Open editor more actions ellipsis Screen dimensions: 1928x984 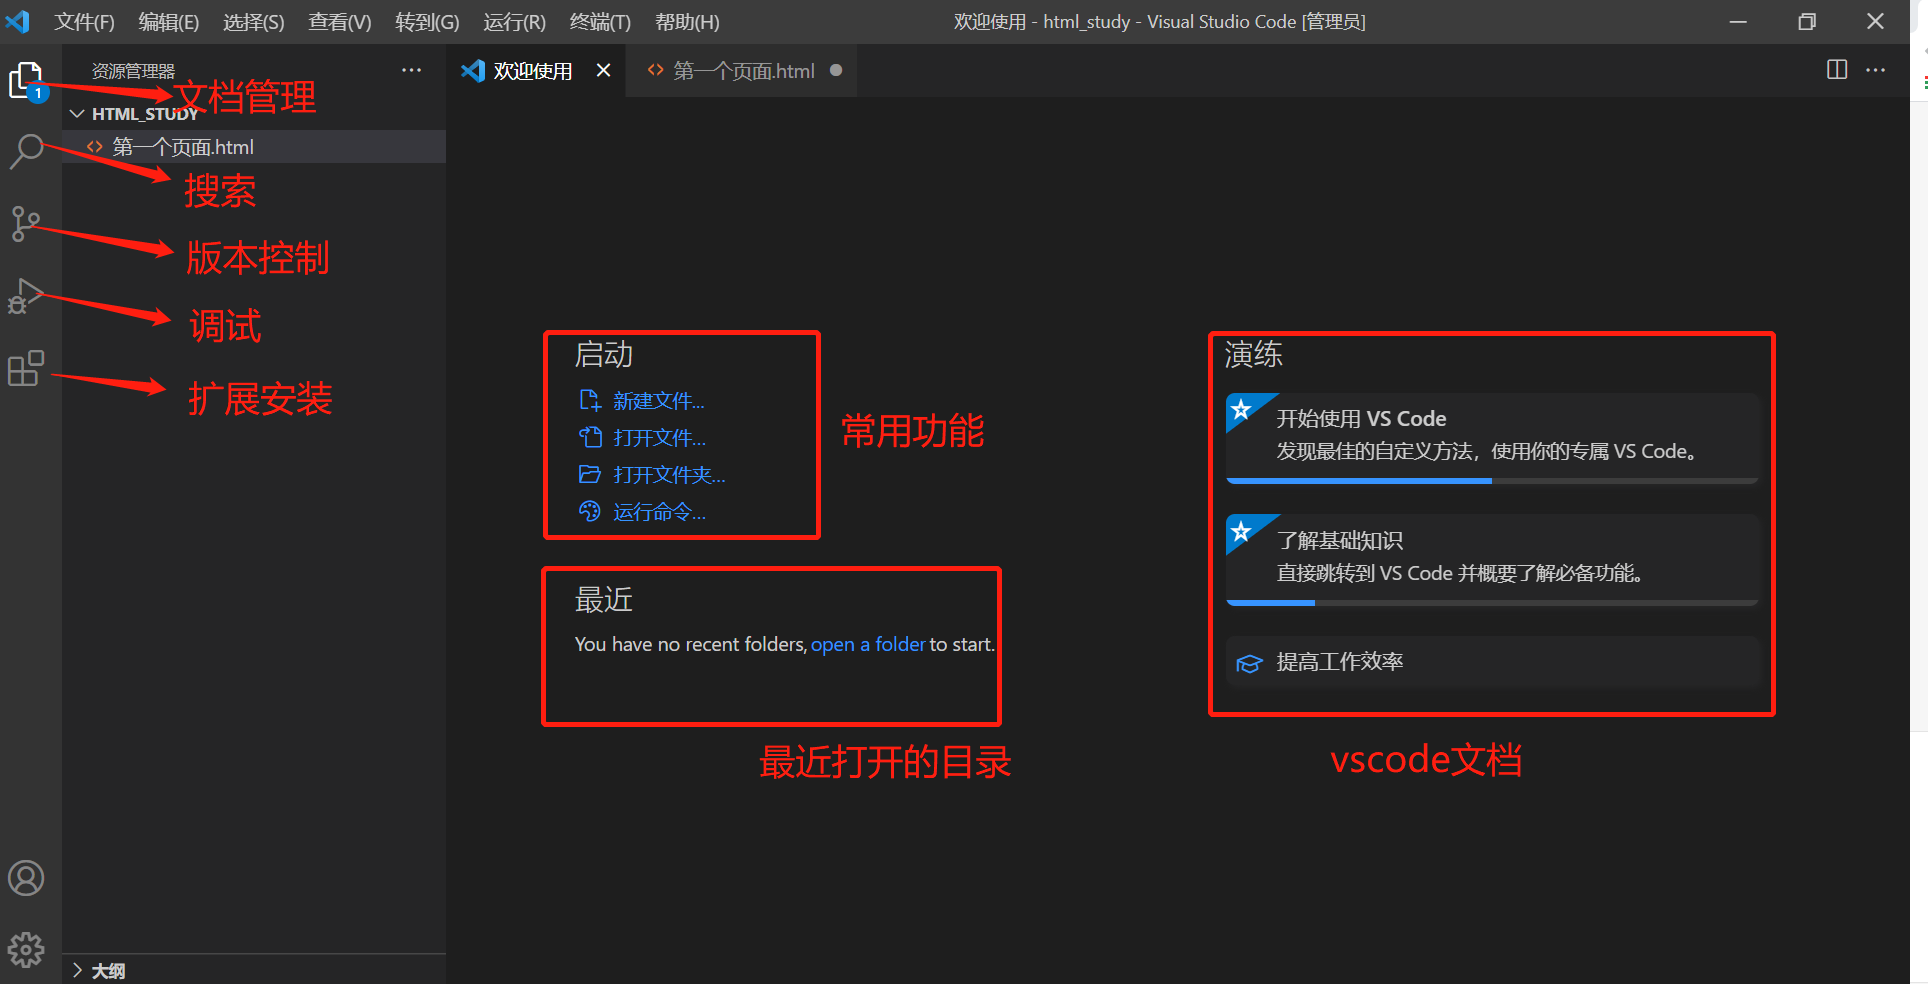[x=1875, y=70]
